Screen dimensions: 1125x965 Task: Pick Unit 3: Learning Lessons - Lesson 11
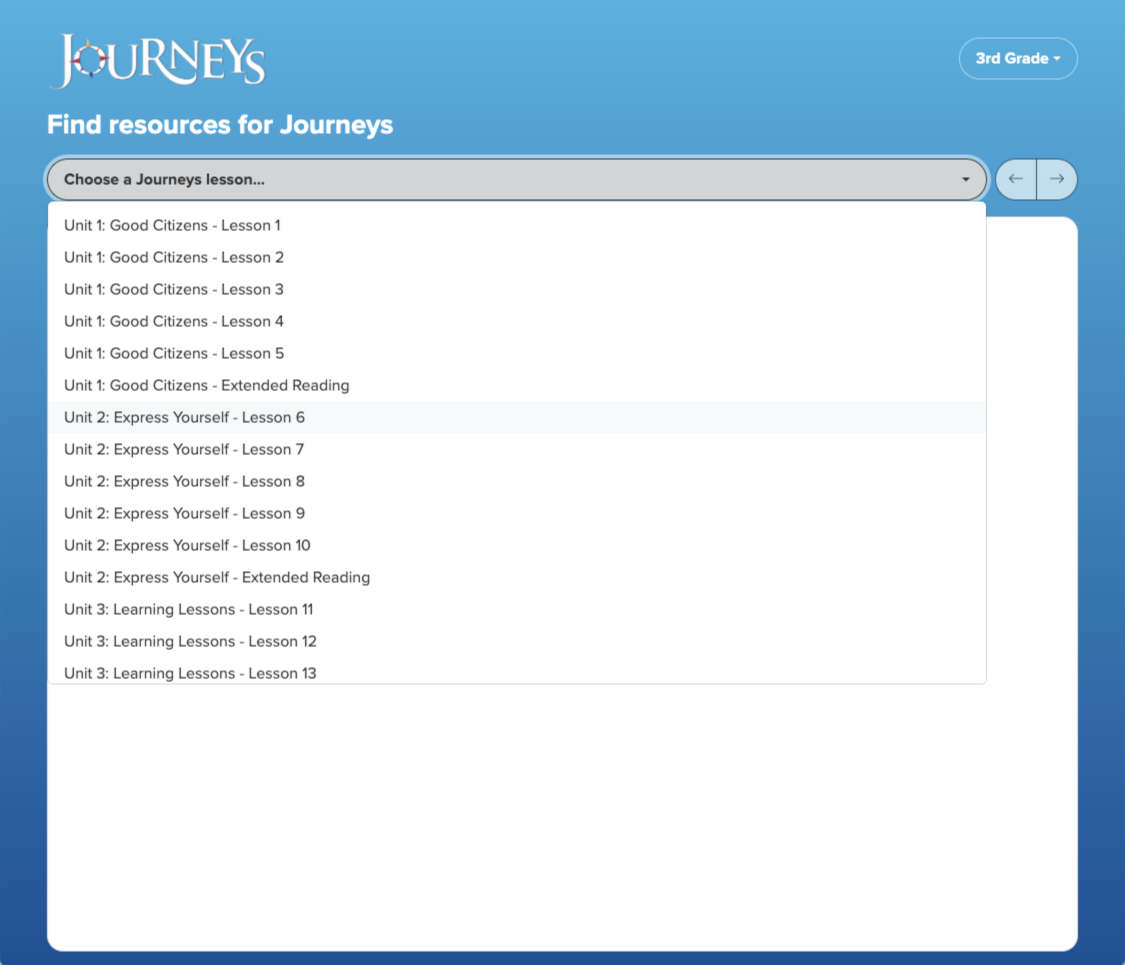(x=517, y=610)
